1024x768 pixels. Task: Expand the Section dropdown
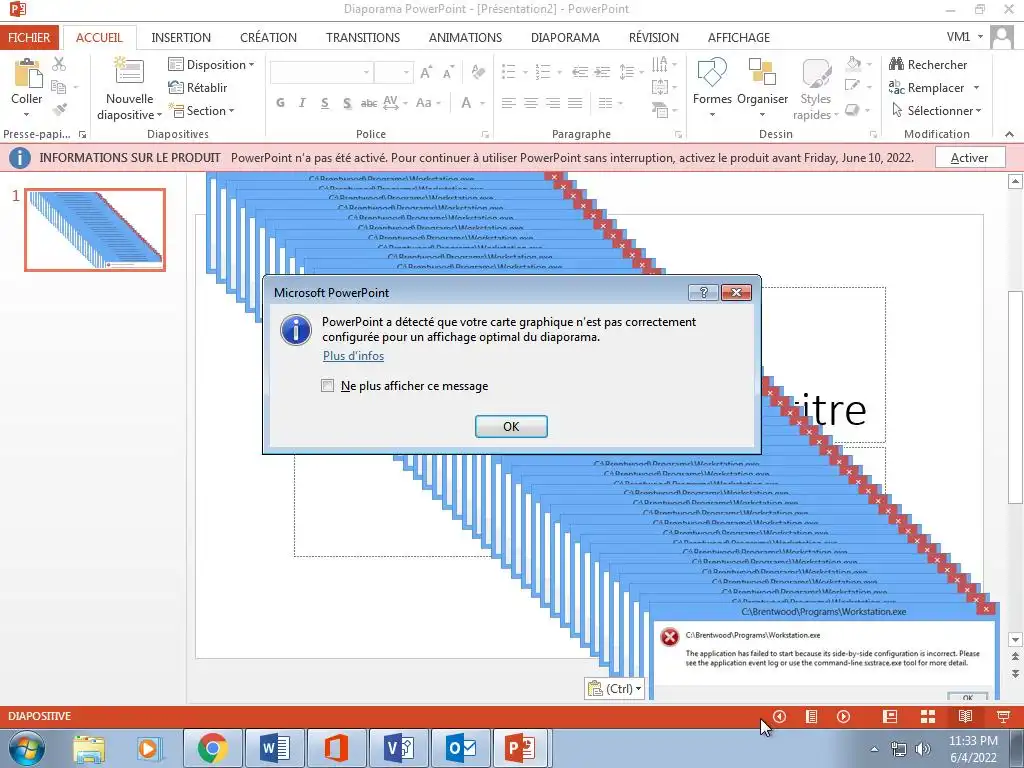pos(201,110)
